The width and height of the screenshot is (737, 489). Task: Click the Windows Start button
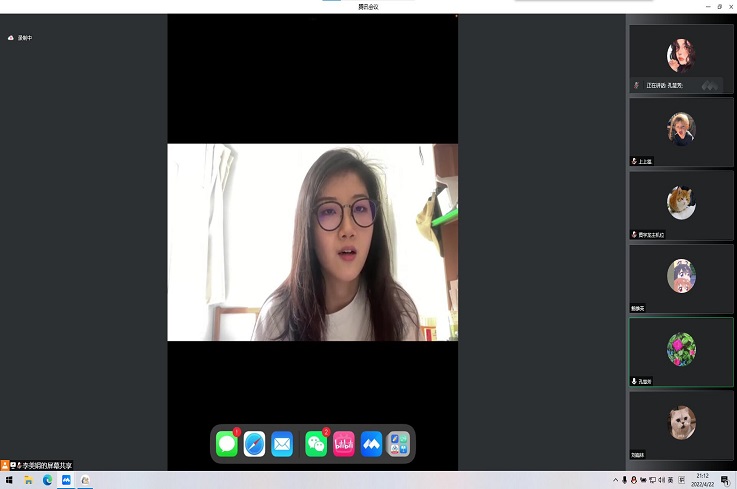(x=9, y=481)
